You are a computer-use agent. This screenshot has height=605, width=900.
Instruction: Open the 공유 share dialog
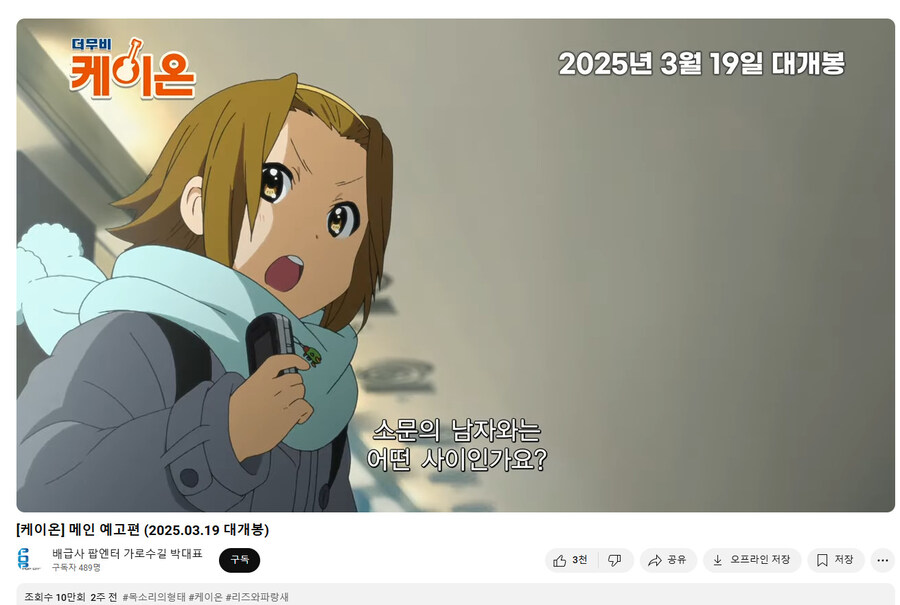coord(668,560)
